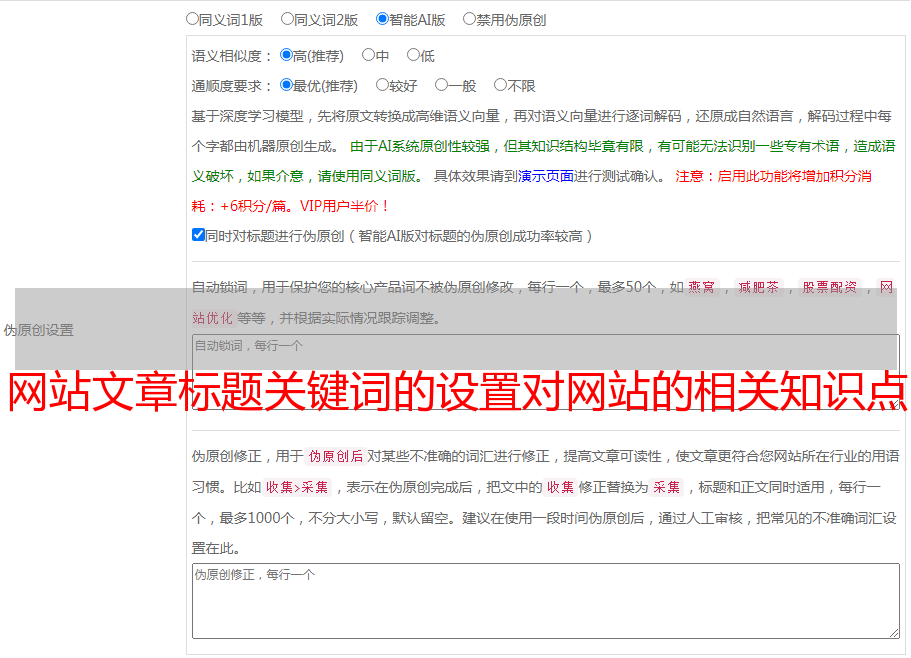Set 语义相似度 to 中
This screenshot has width=911, height=658.
click(x=368, y=55)
